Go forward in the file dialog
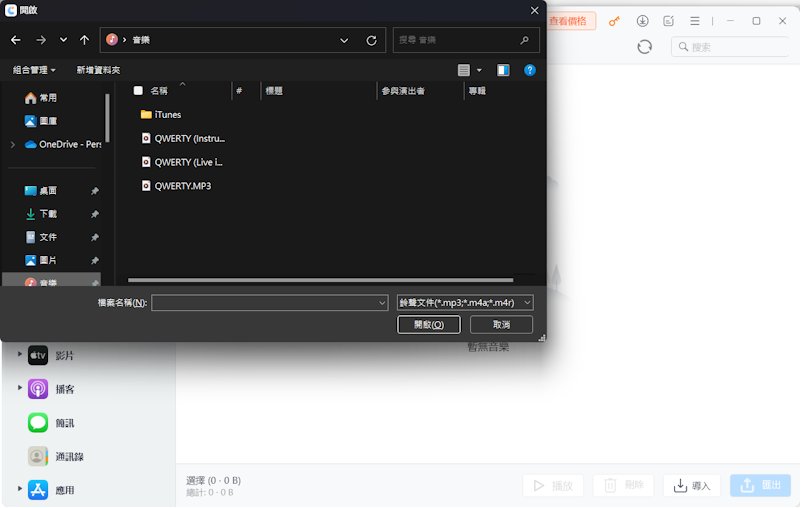 (x=41, y=40)
